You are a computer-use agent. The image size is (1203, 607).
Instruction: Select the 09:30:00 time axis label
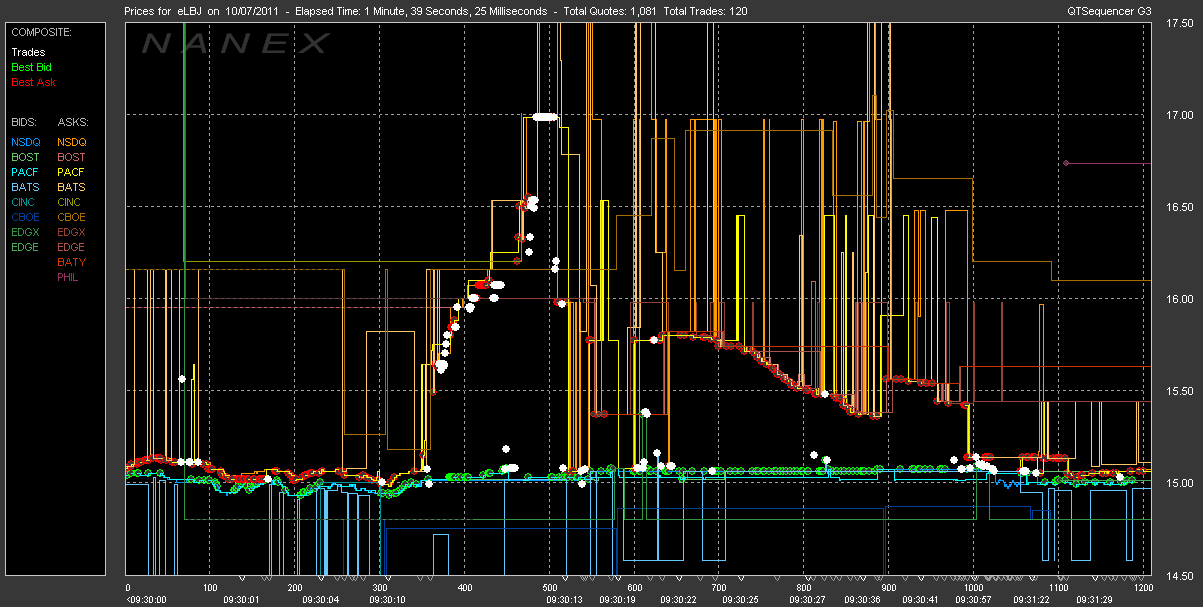pos(145,600)
